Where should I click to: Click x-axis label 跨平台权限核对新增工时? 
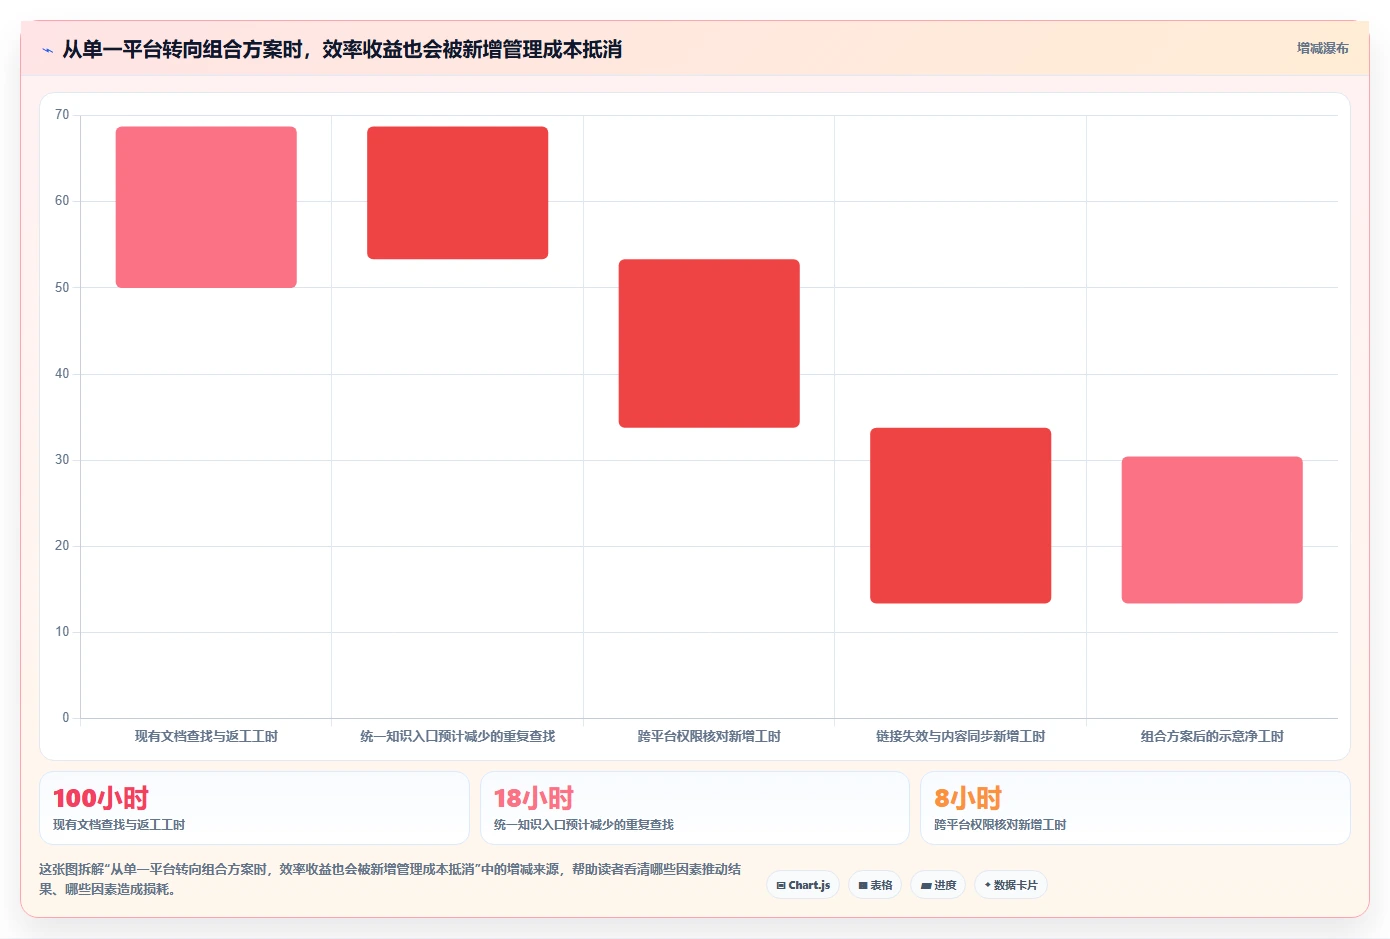pyautogui.click(x=709, y=736)
